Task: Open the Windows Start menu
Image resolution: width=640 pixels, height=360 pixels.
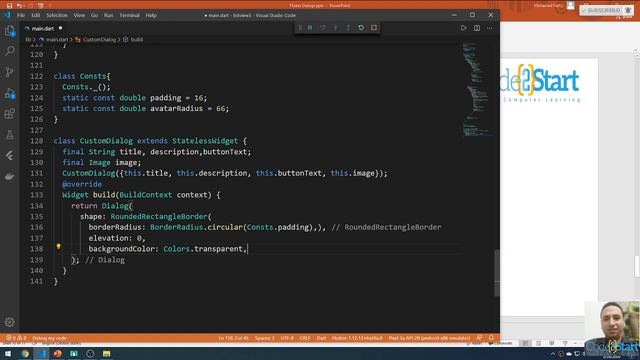Action: (8, 353)
